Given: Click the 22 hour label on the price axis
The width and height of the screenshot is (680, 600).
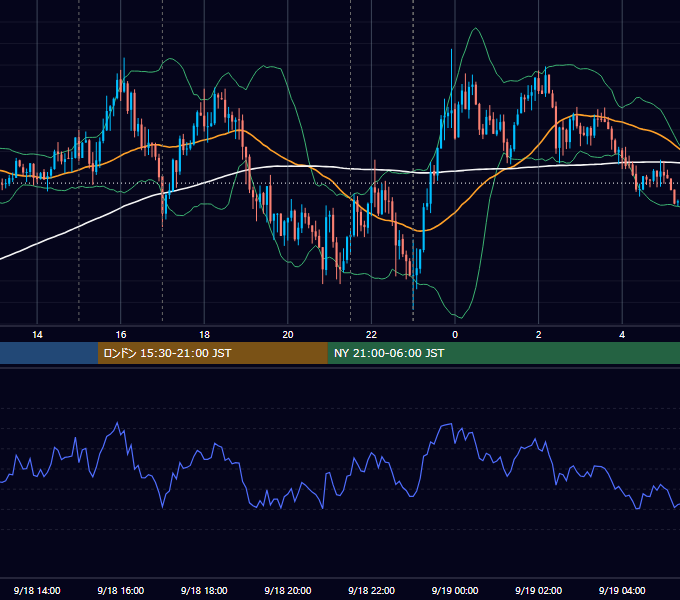Looking at the screenshot, I should click(371, 335).
